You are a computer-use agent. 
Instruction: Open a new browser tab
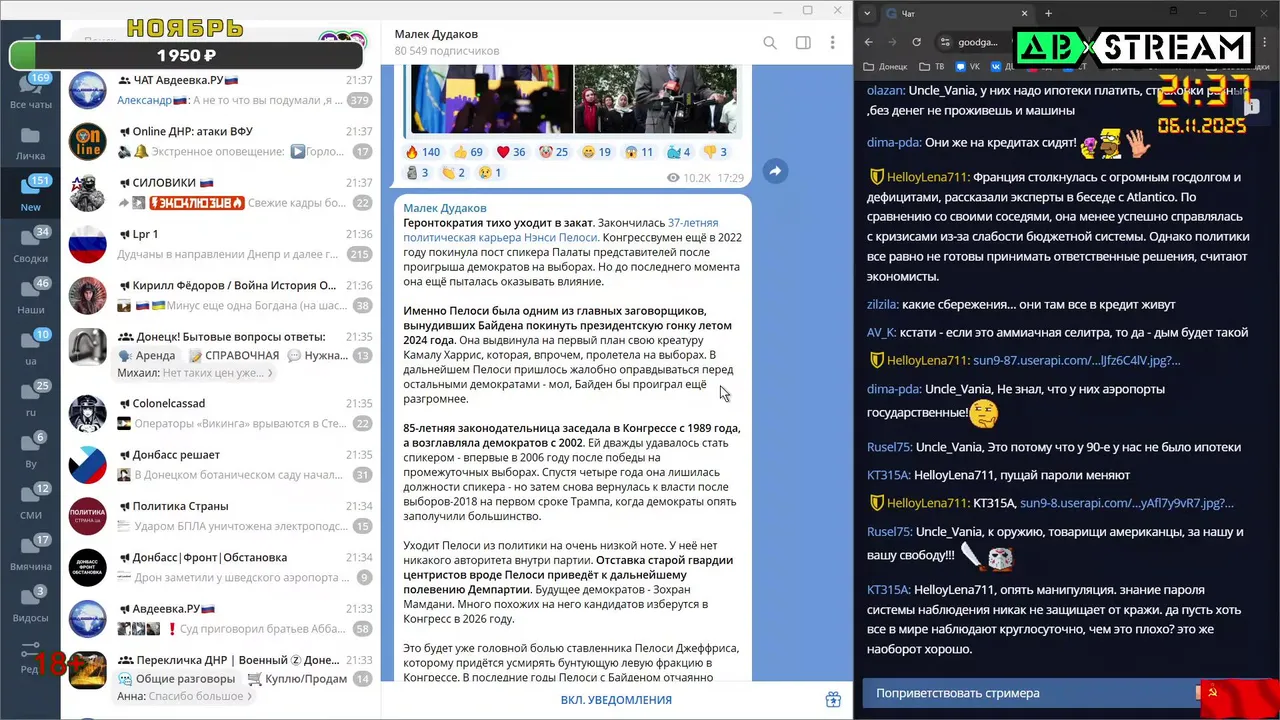click(1048, 13)
